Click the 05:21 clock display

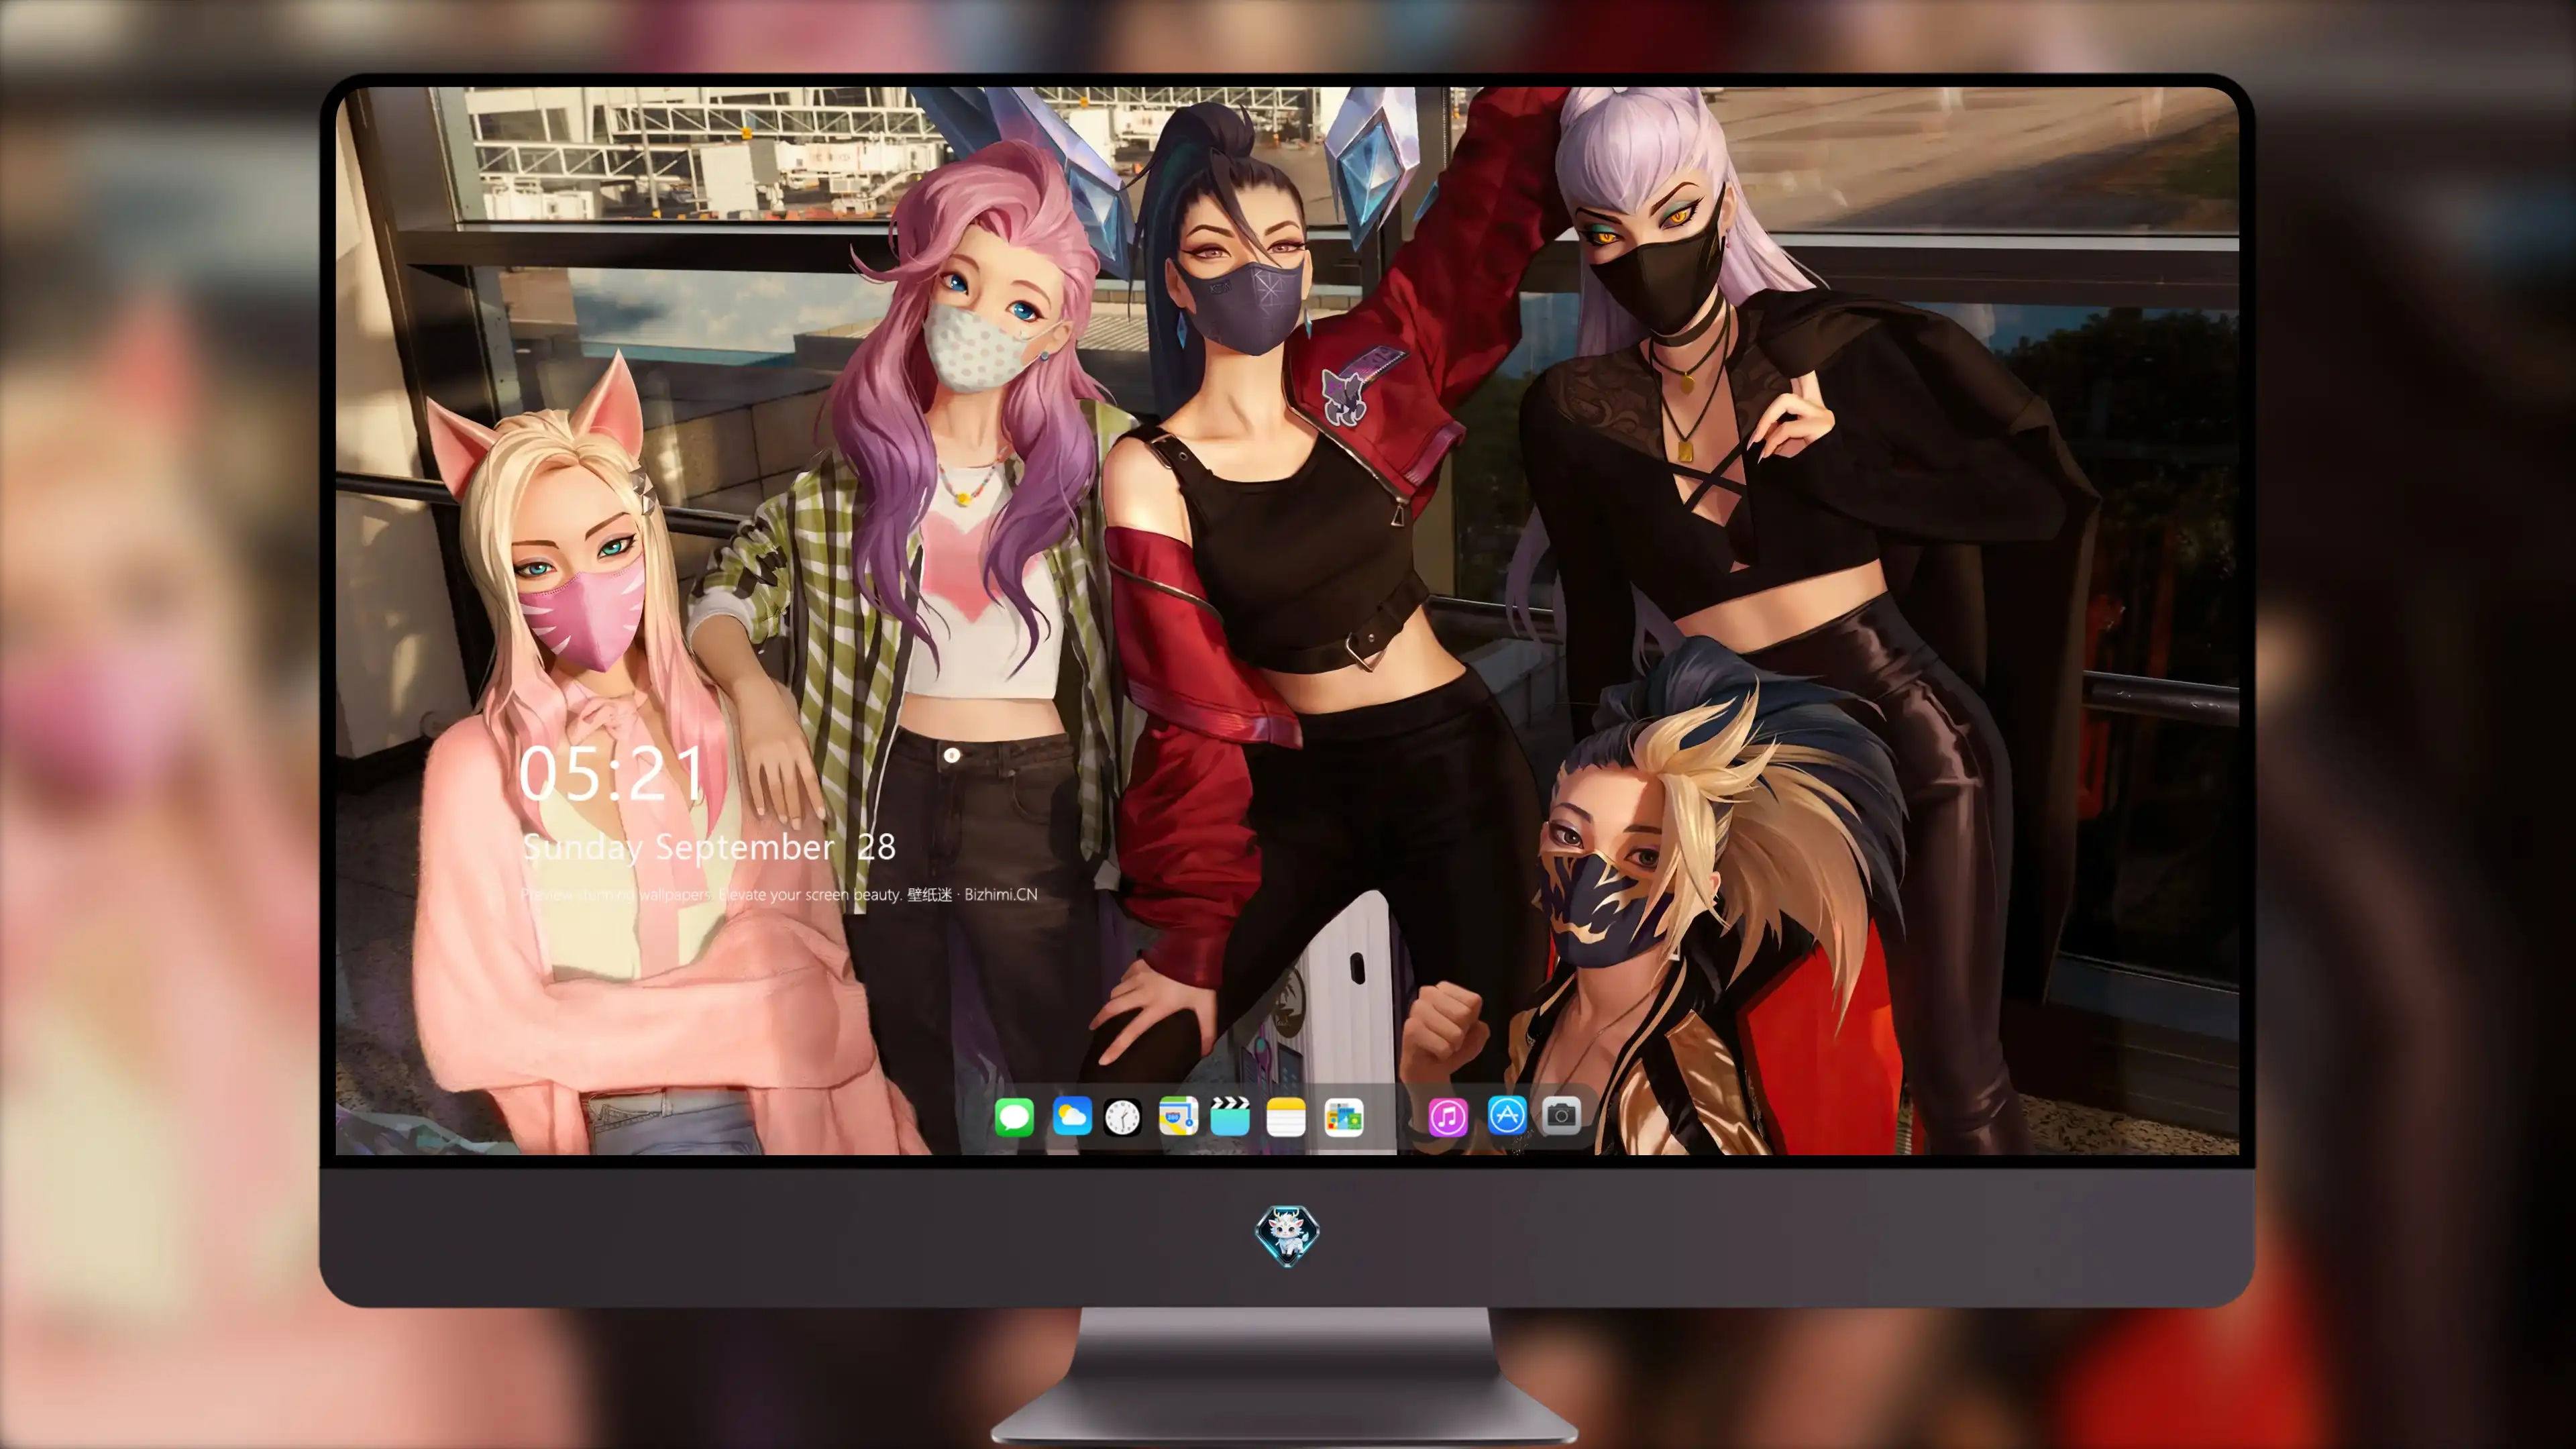pos(612,773)
